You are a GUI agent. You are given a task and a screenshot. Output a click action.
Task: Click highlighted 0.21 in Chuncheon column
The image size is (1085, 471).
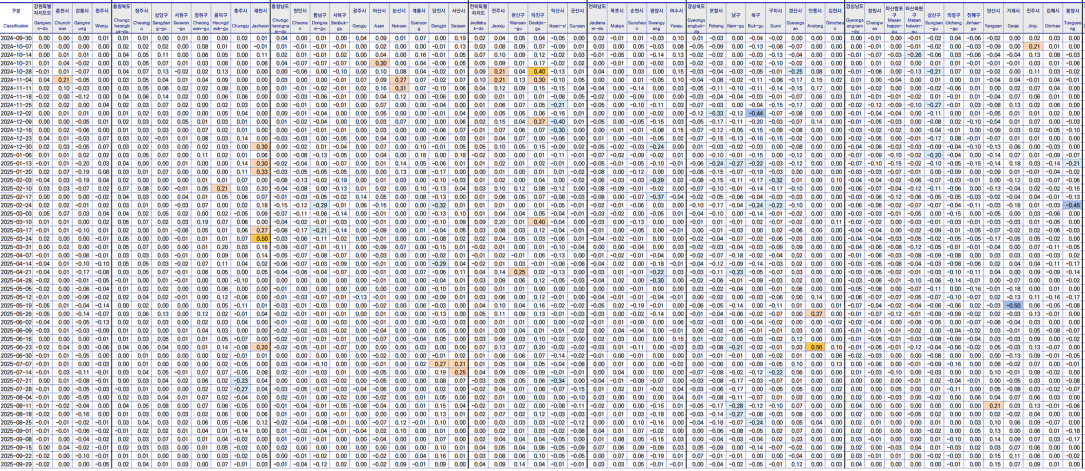(x=63, y=80)
